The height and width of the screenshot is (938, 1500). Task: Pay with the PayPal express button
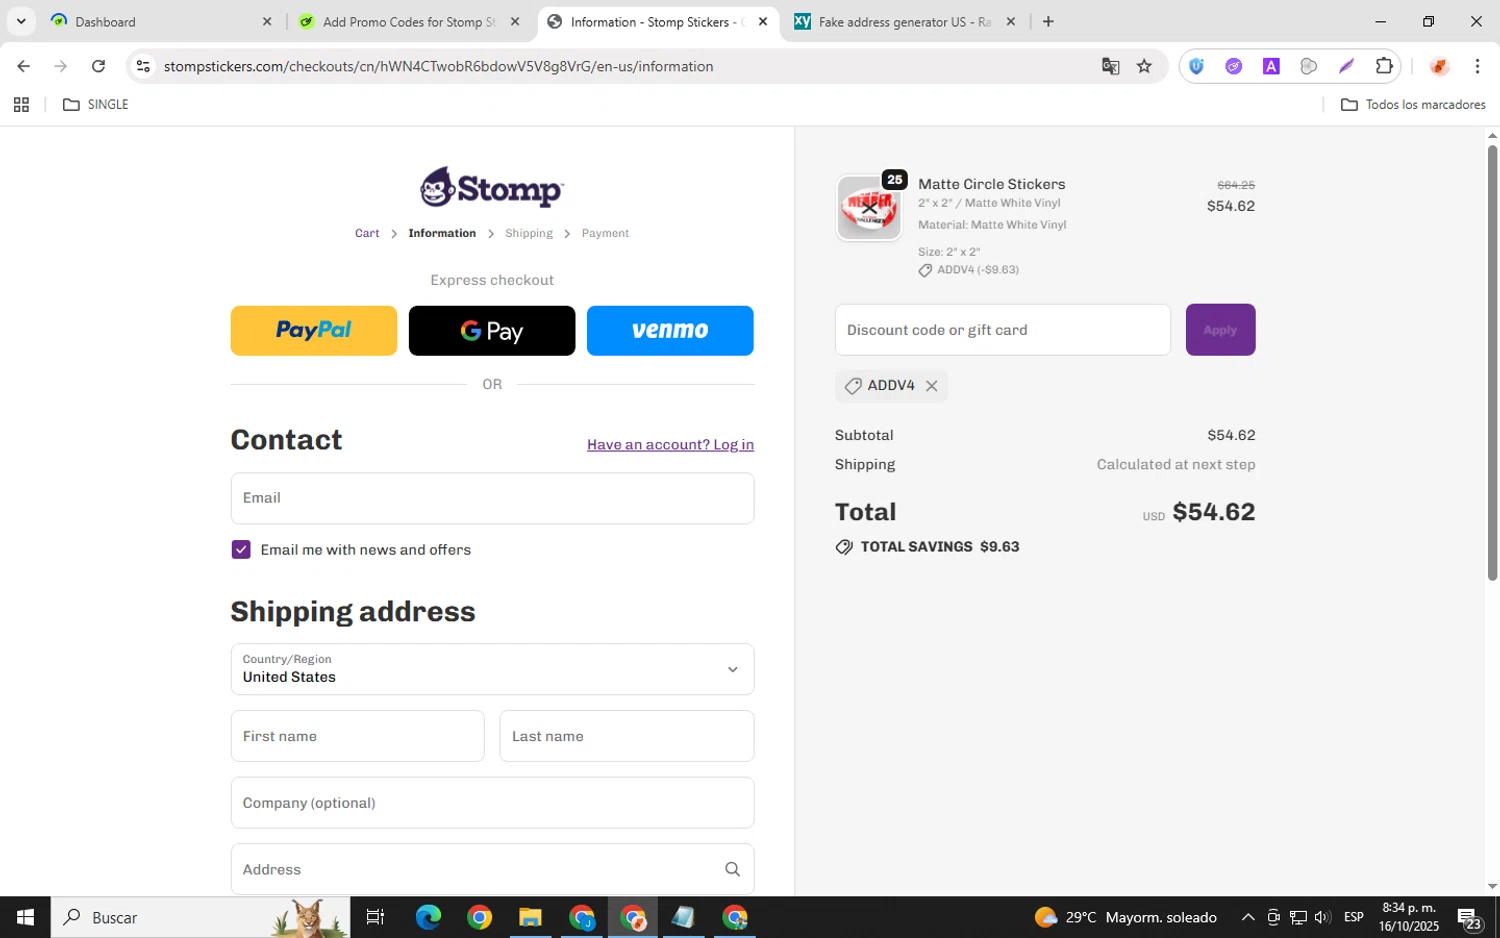pyautogui.click(x=314, y=331)
